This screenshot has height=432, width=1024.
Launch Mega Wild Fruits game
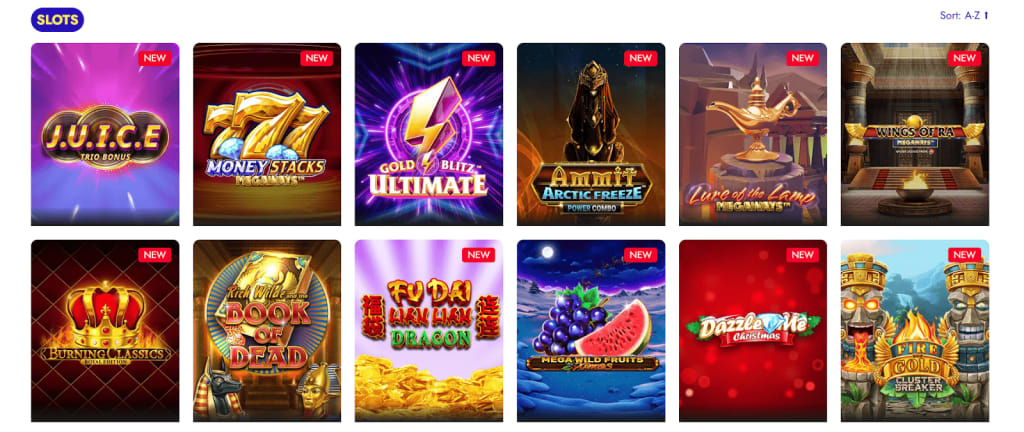pos(591,331)
